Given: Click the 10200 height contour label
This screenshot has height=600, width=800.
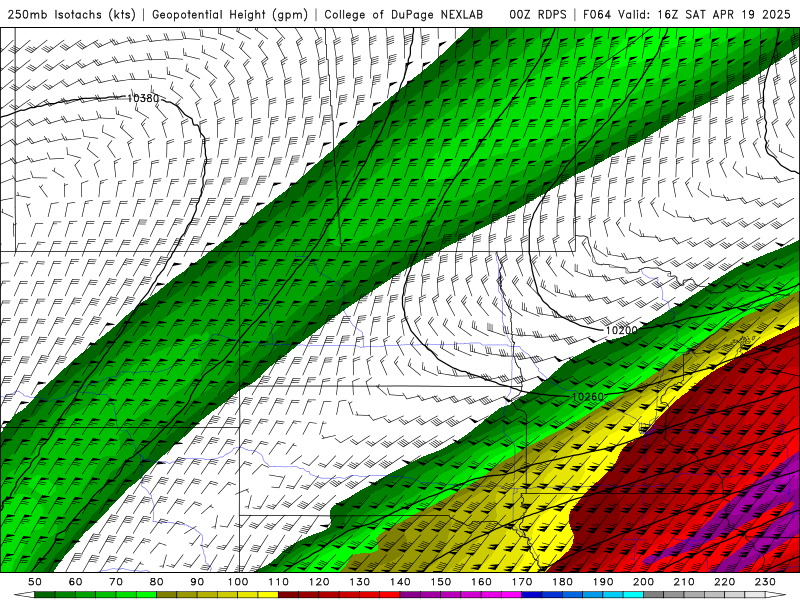Looking at the screenshot, I should 621,330.
